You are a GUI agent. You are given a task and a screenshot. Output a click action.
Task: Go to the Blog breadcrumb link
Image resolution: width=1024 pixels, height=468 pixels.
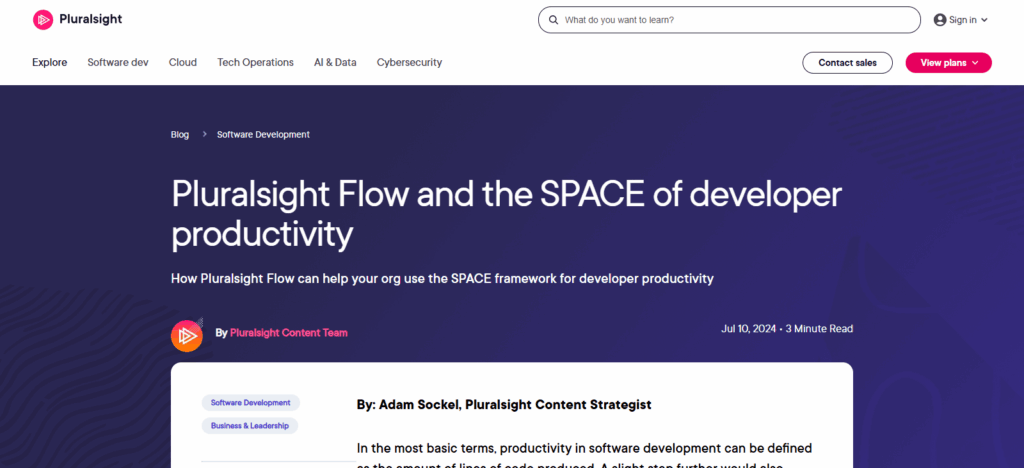[x=180, y=134]
